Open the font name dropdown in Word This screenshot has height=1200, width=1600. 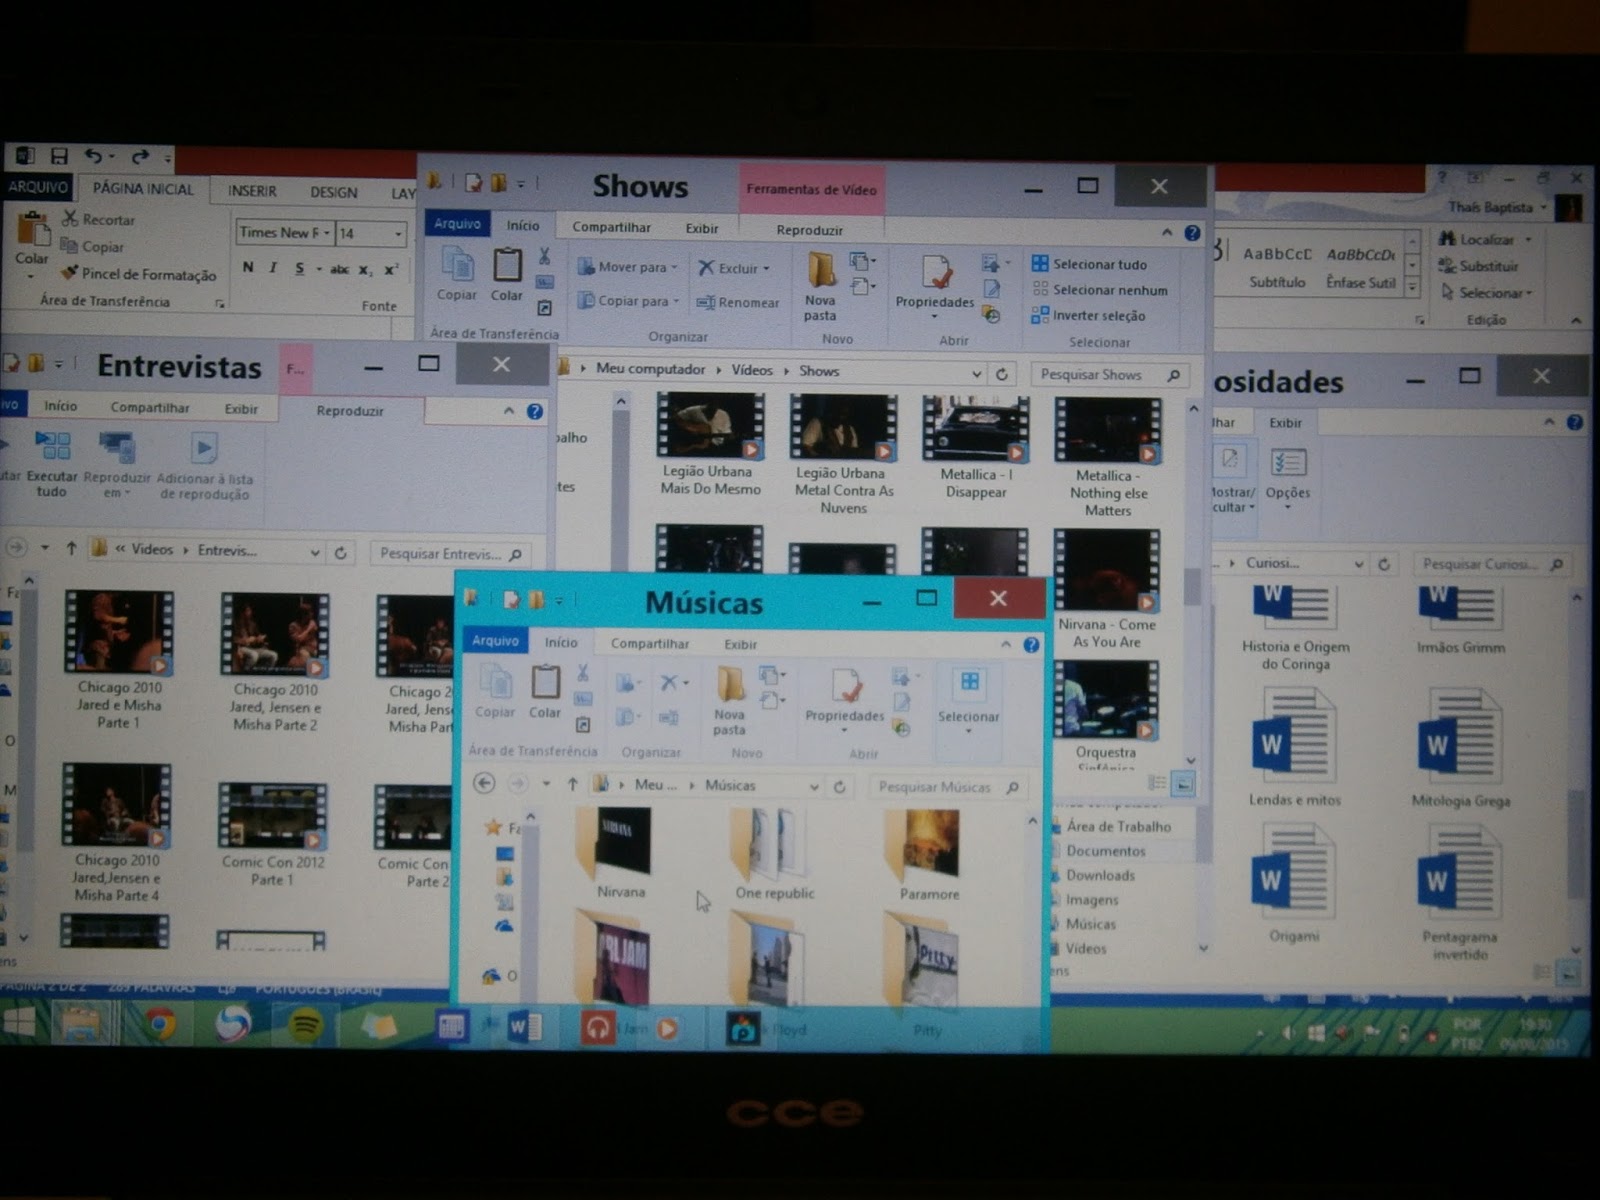click(326, 233)
